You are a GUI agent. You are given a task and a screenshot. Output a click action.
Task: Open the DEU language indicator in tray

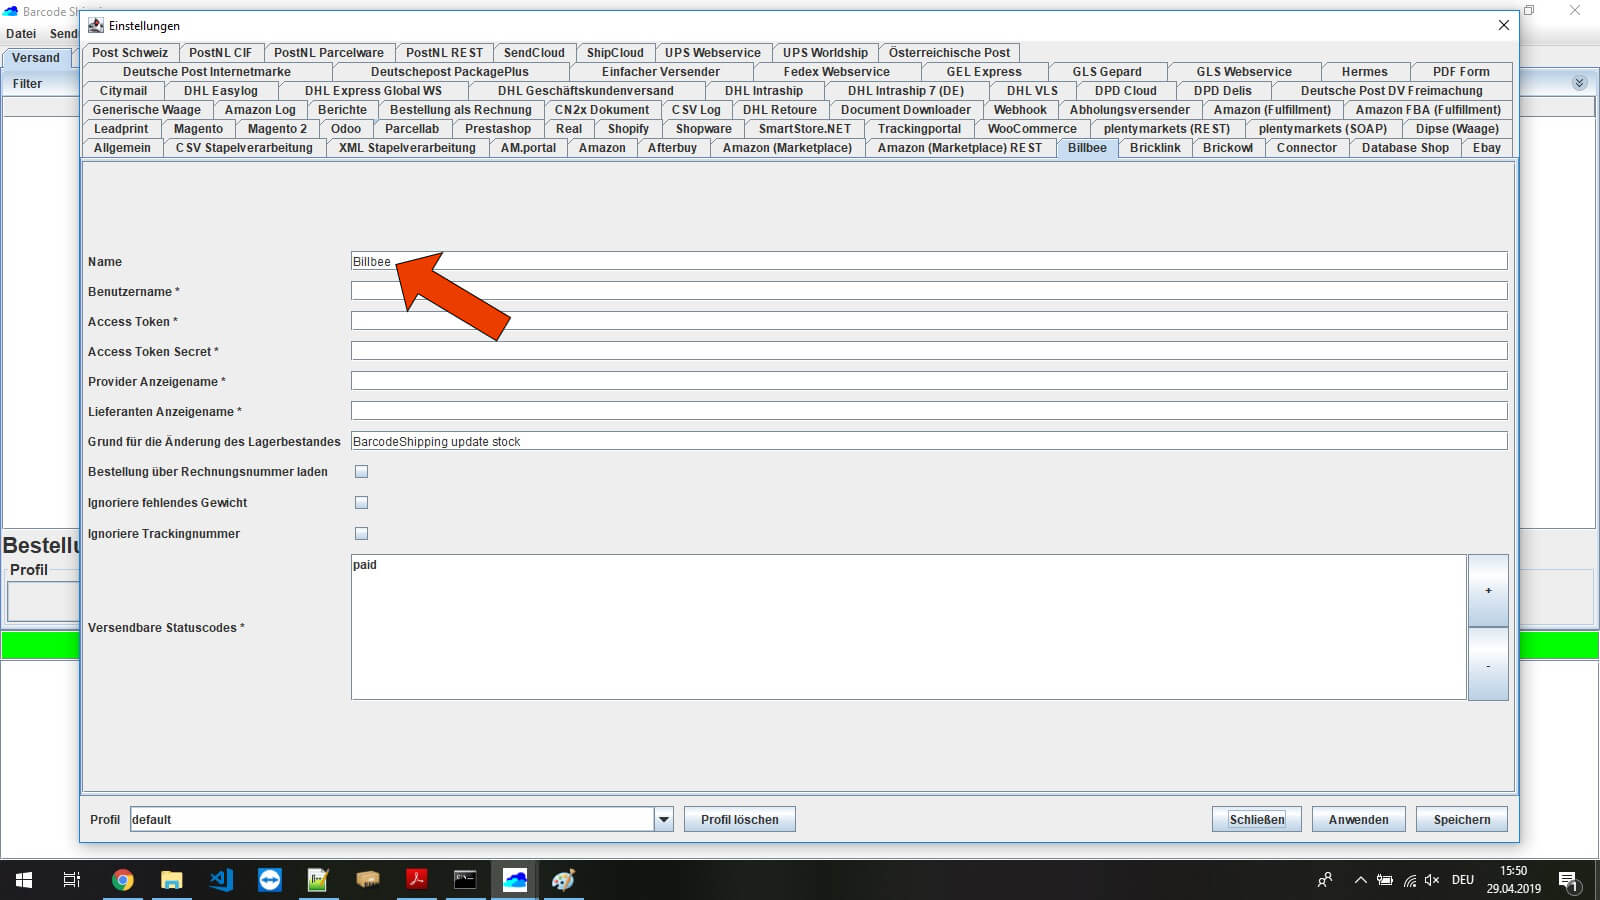[1463, 880]
